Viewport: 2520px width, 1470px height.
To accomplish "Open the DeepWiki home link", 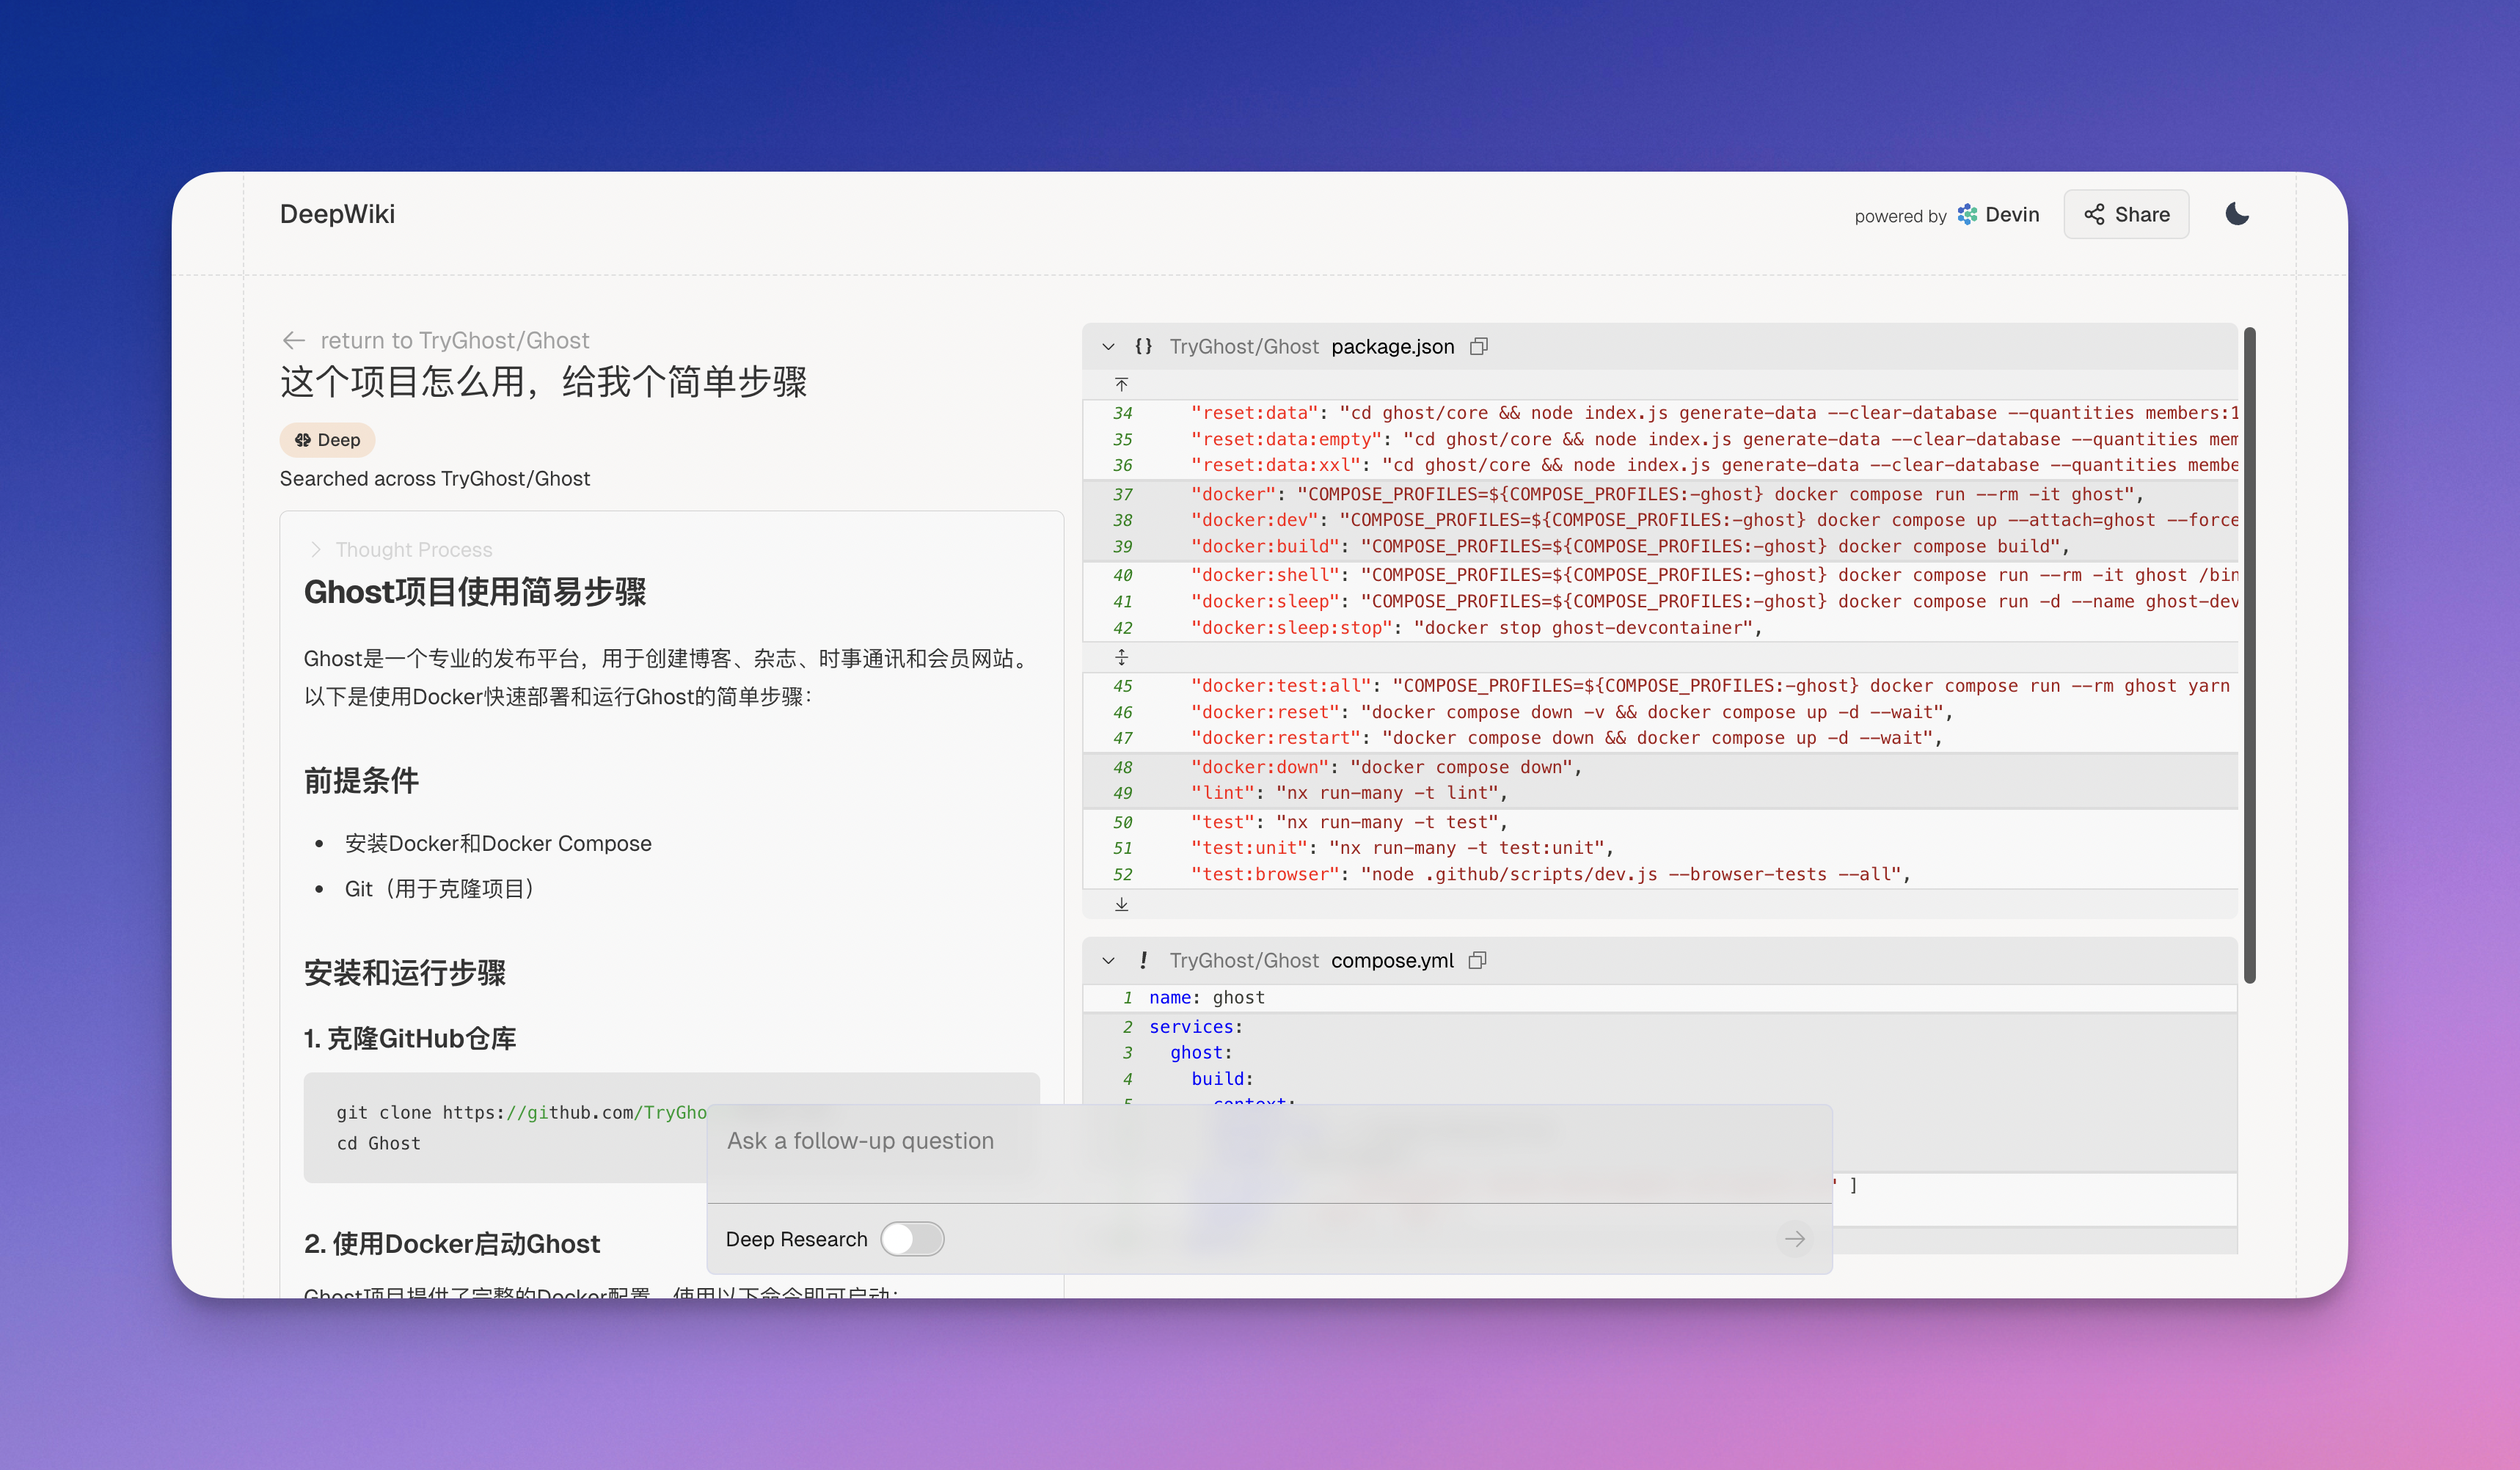I will (x=337, y=214).
